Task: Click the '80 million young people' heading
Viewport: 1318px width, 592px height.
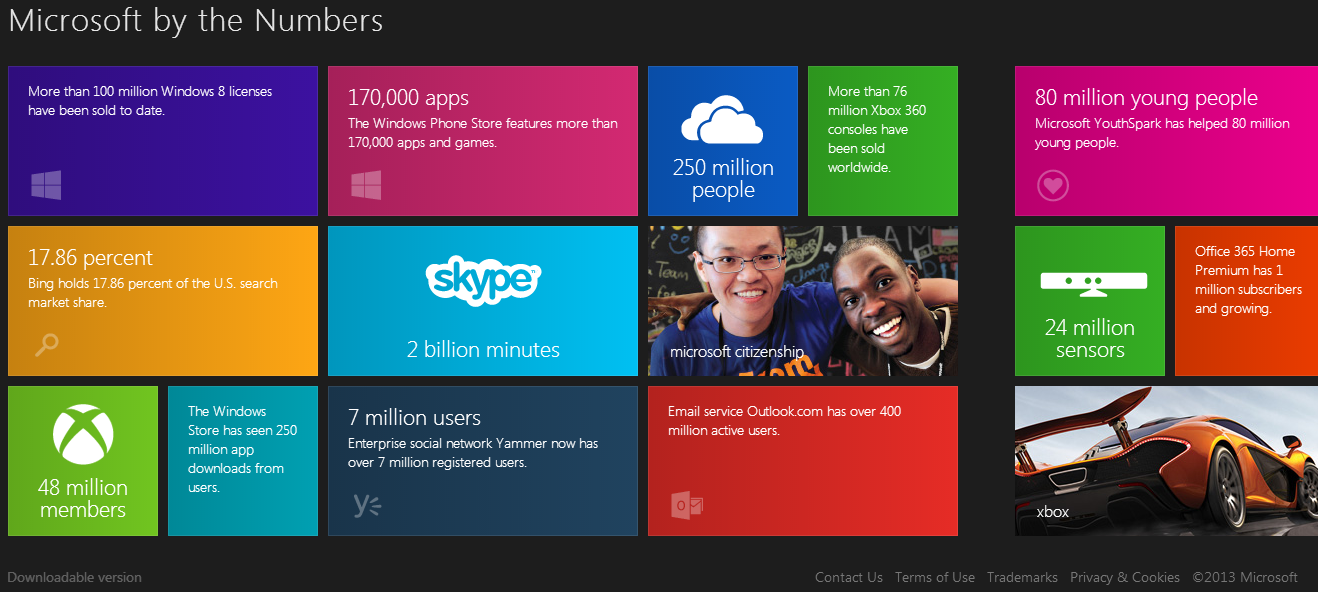Action: (x=1146, y=98)
